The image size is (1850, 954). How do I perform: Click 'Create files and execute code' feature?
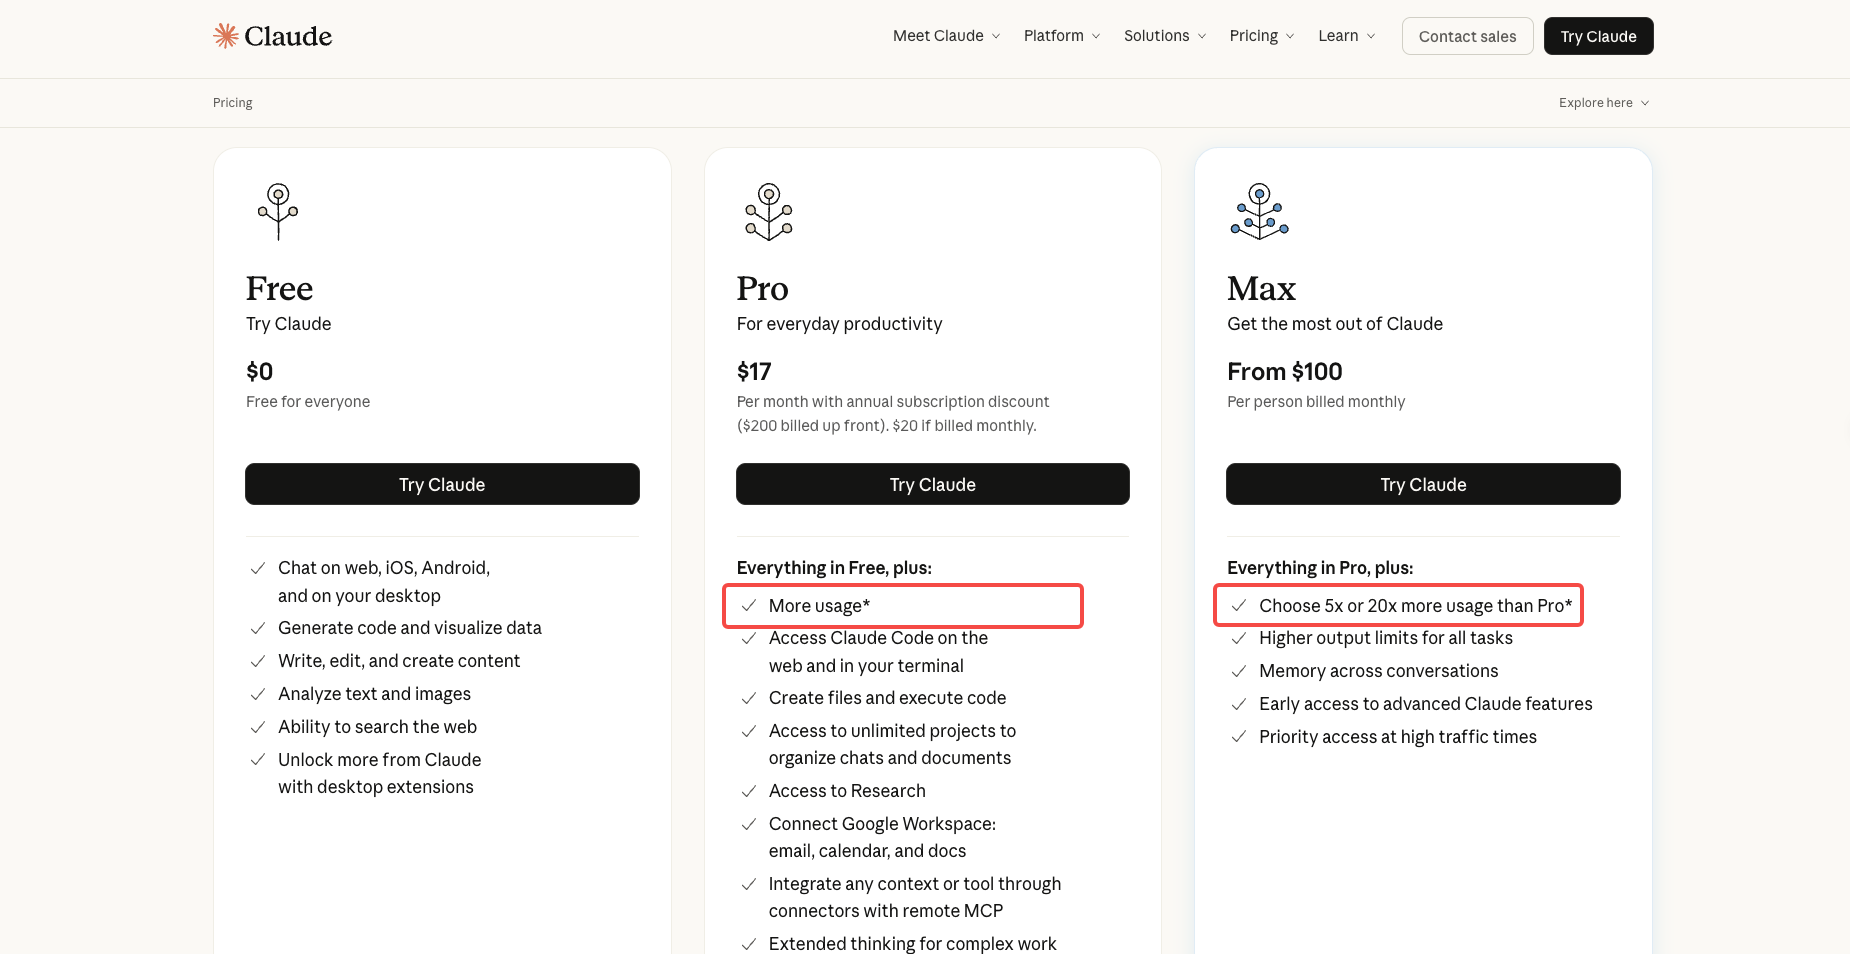coord(887,698)
